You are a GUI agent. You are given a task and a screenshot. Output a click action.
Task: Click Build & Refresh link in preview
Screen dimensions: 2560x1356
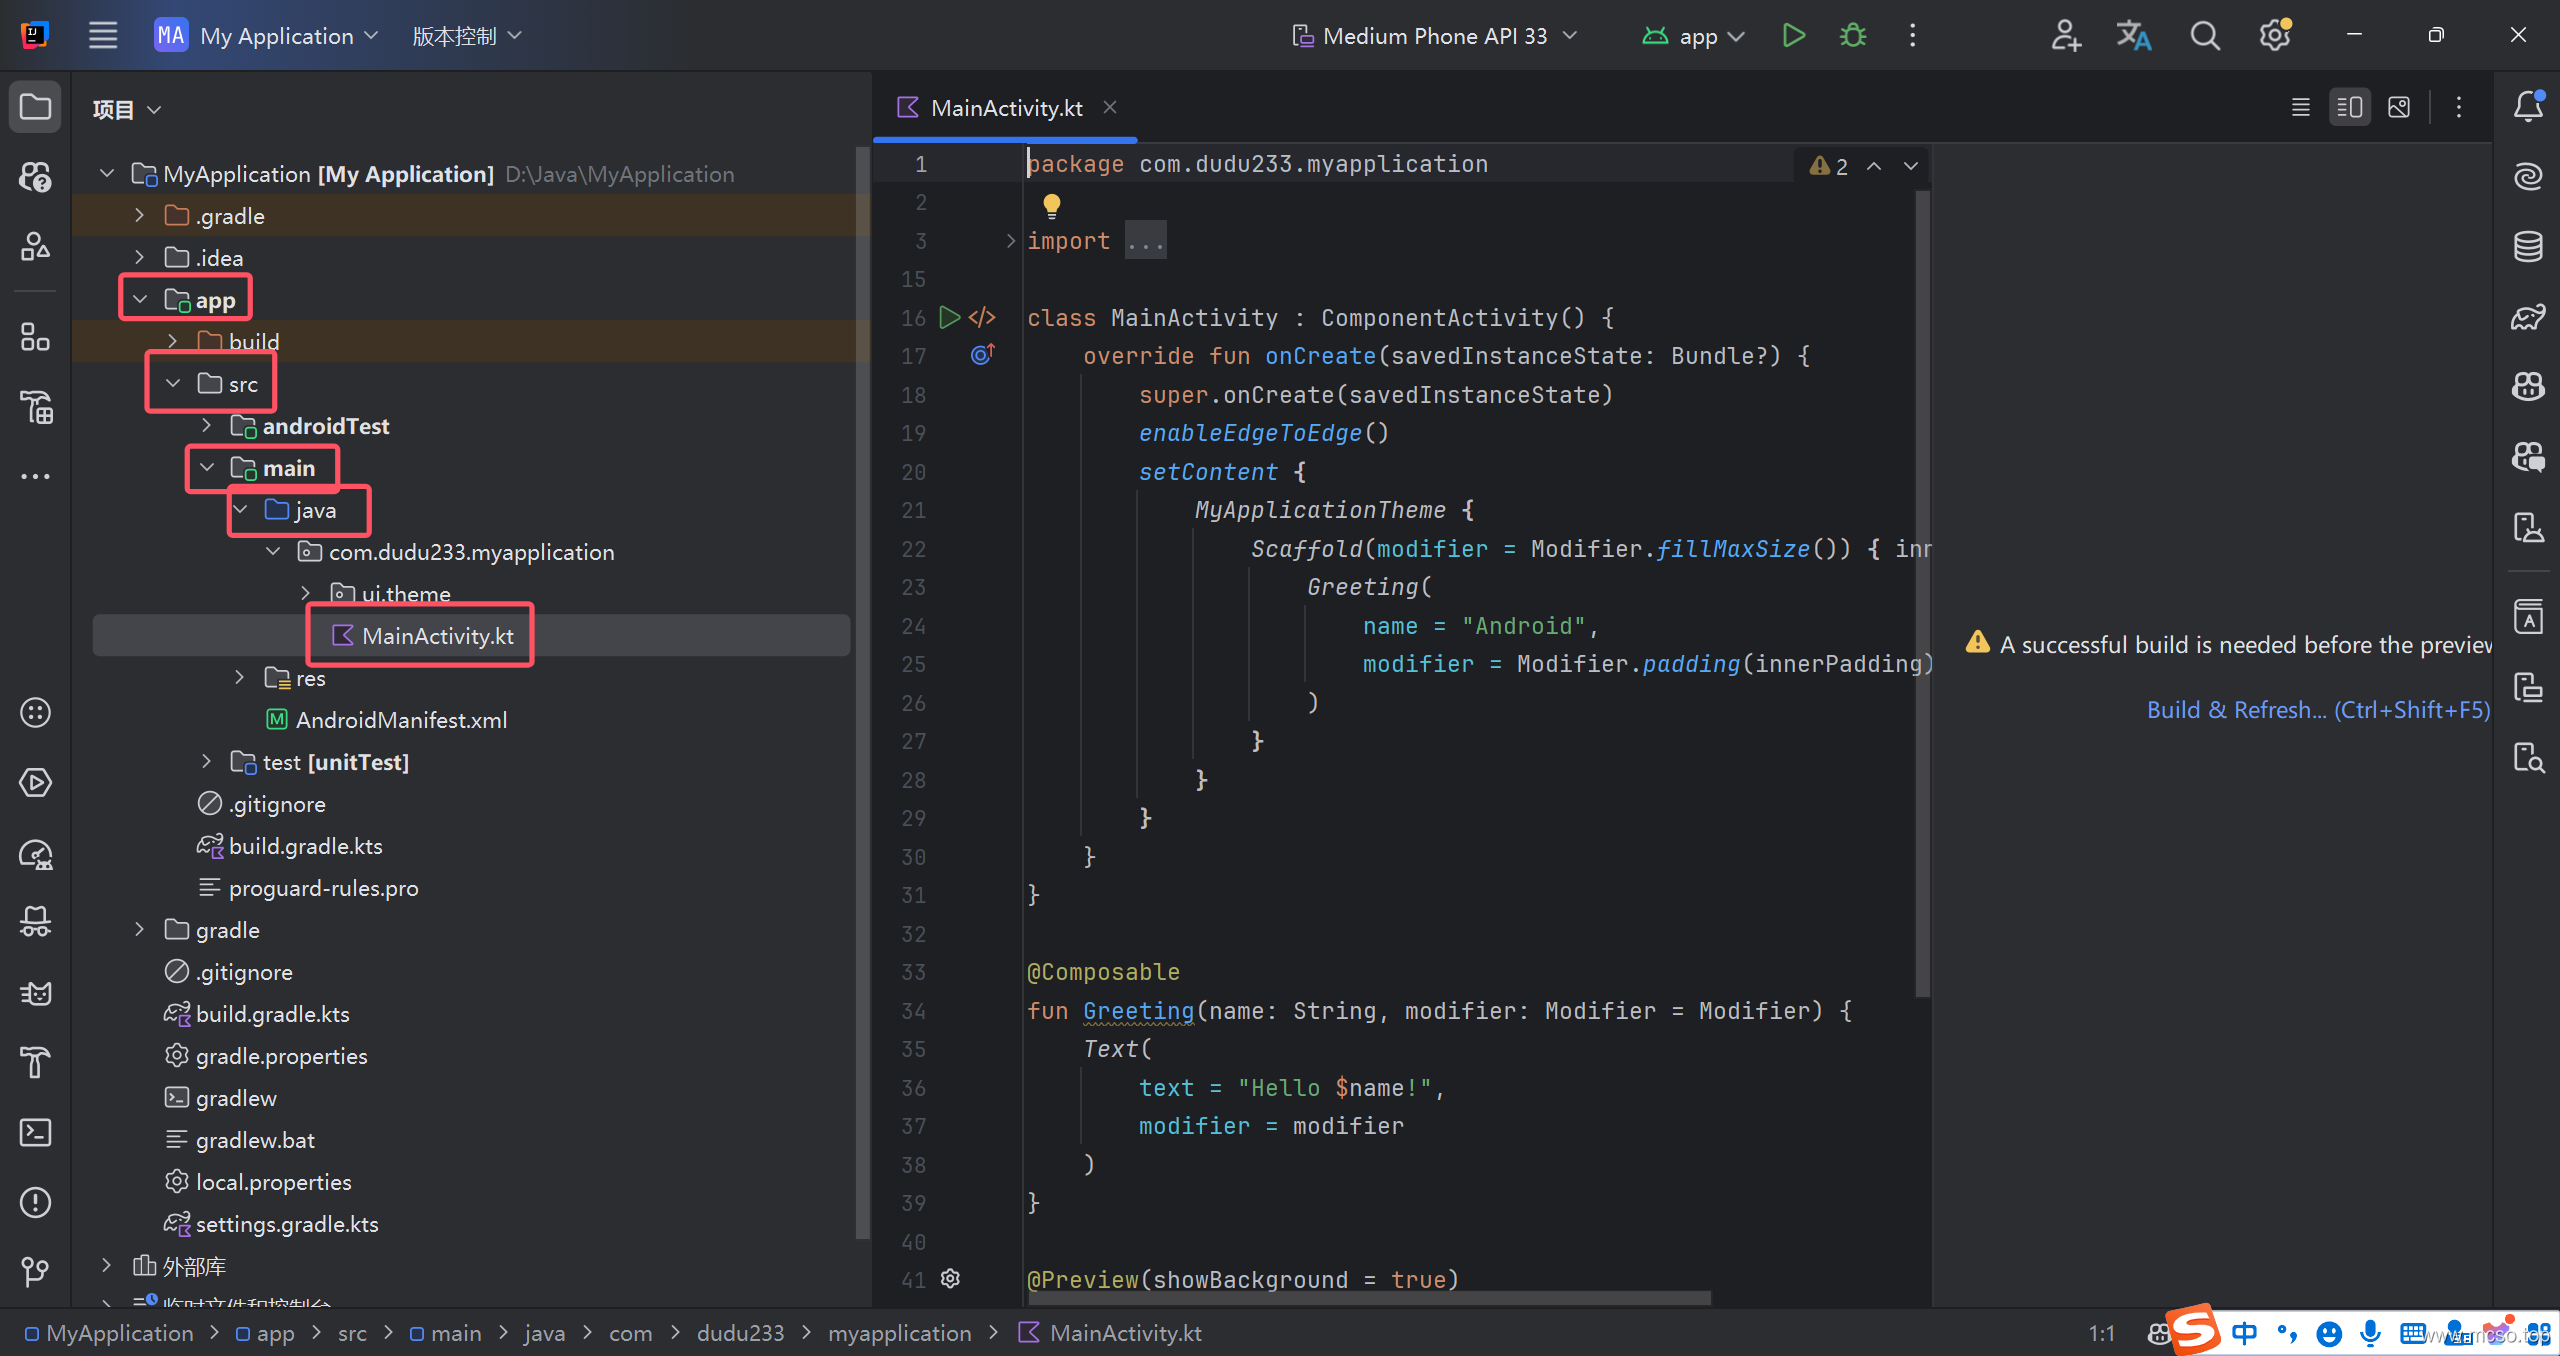(x=2318, y=710)
